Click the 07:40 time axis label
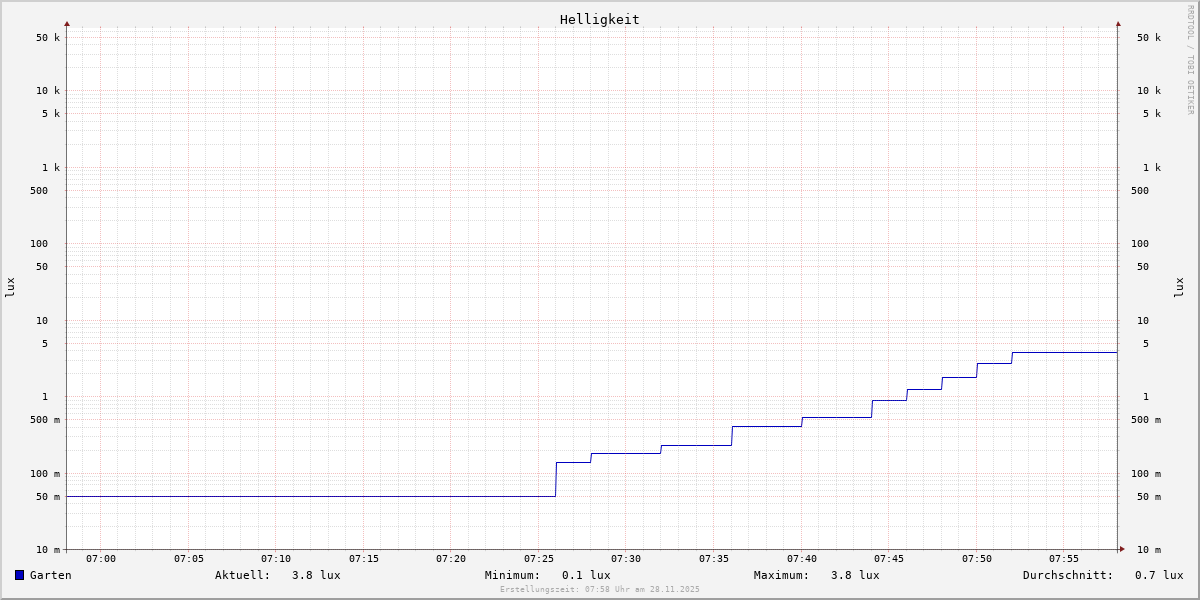The width and height of the screenshot is (1200, 600). tap(802, 559)
